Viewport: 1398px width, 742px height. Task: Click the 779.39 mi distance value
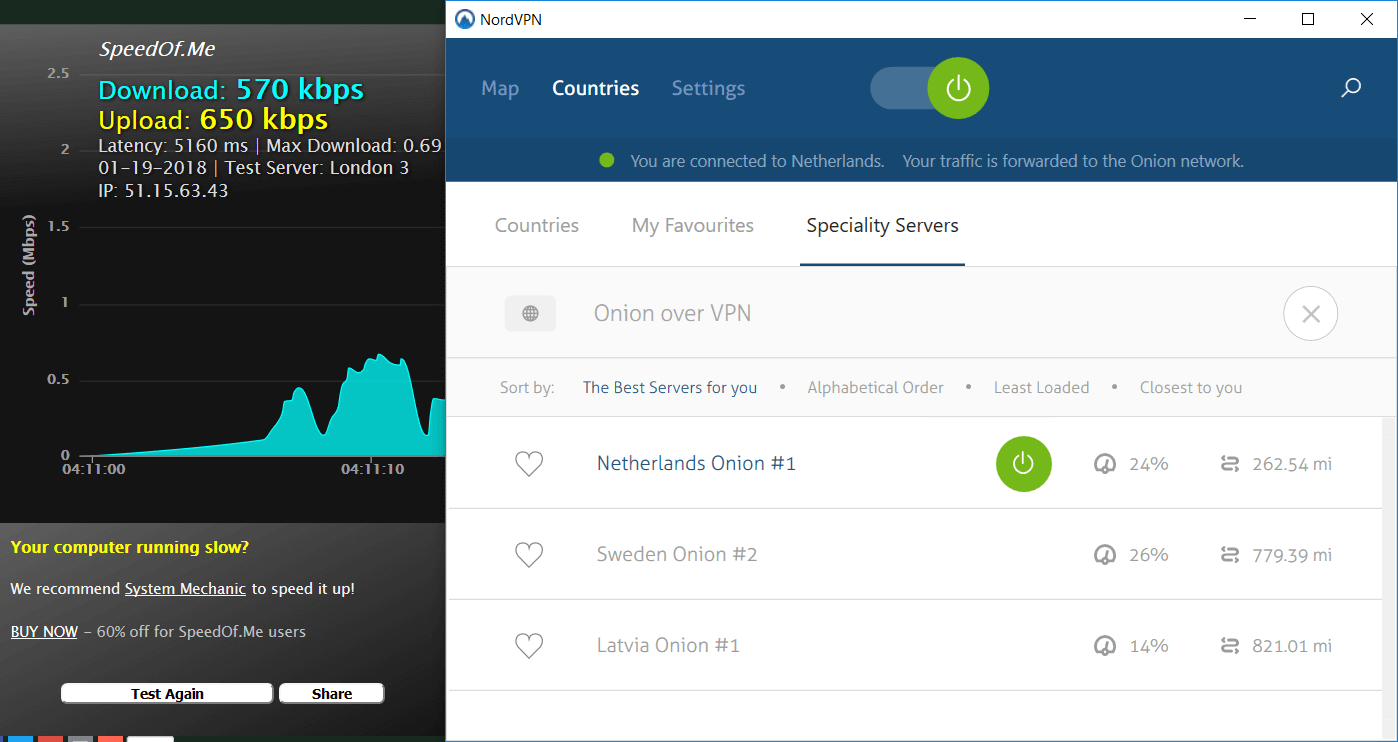pyautogui.click(x=1292, y=555)
